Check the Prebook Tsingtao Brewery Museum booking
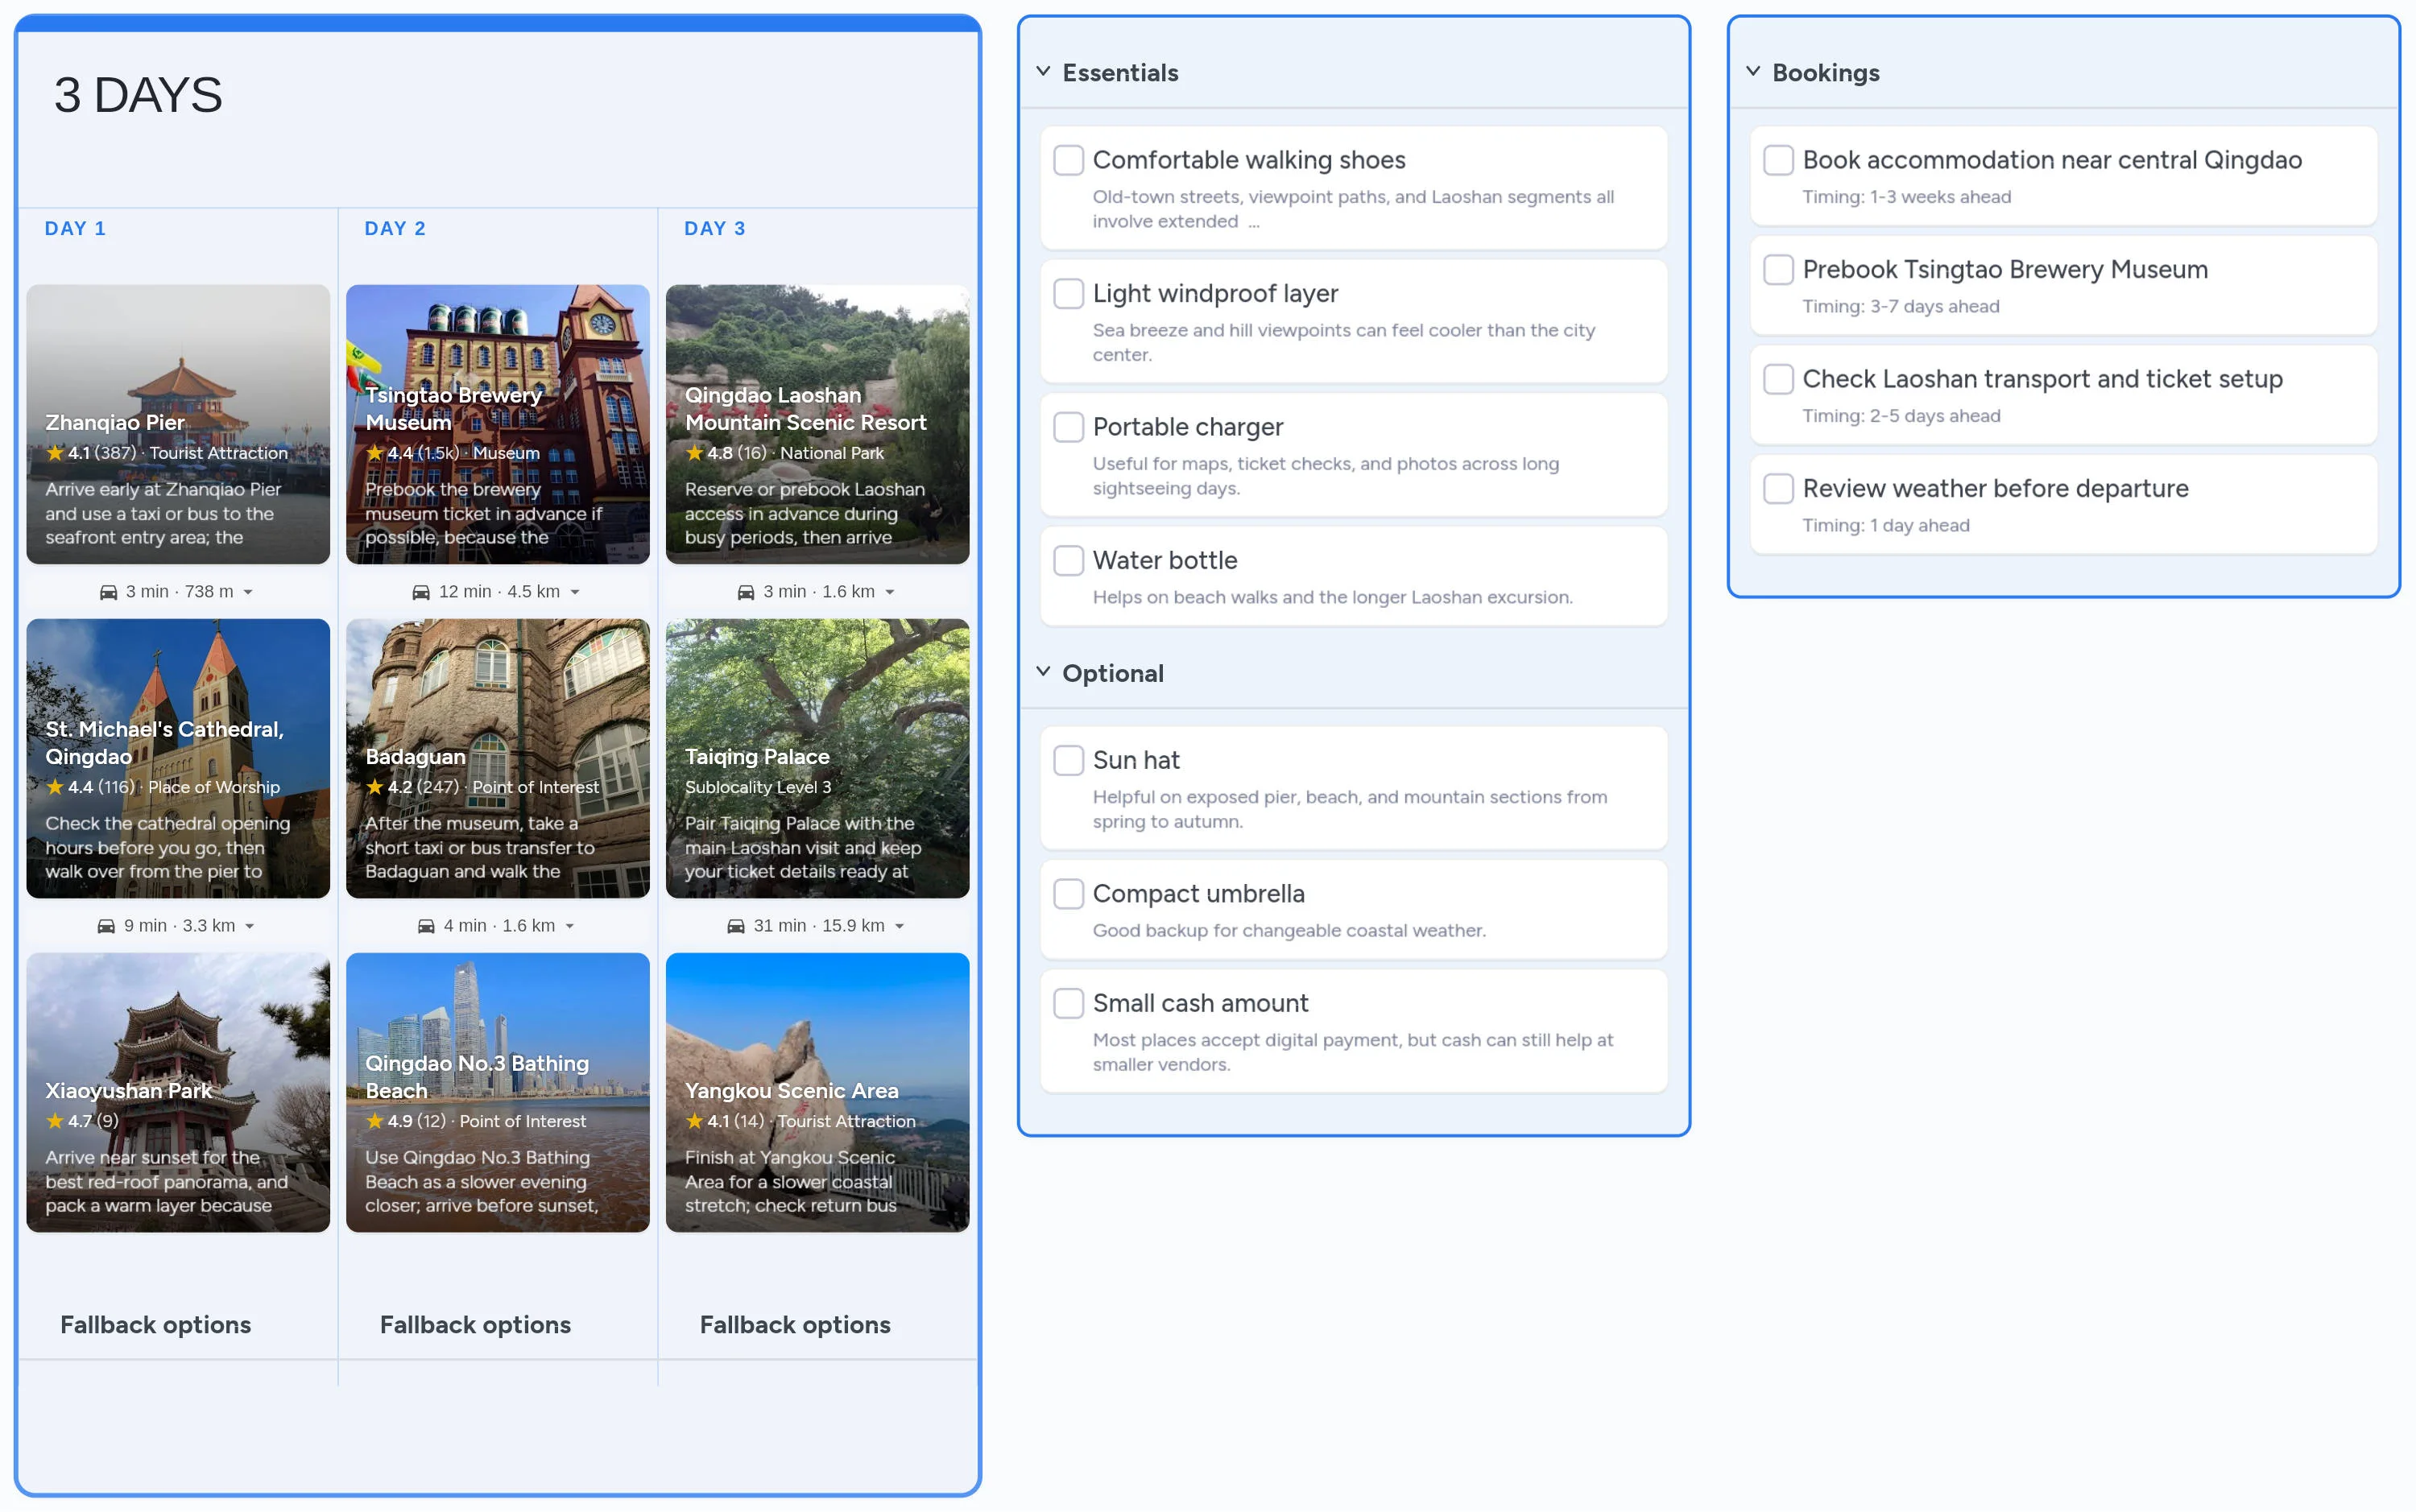This screenshot has width=2416, height=1512. click(x=1779, y=269)
